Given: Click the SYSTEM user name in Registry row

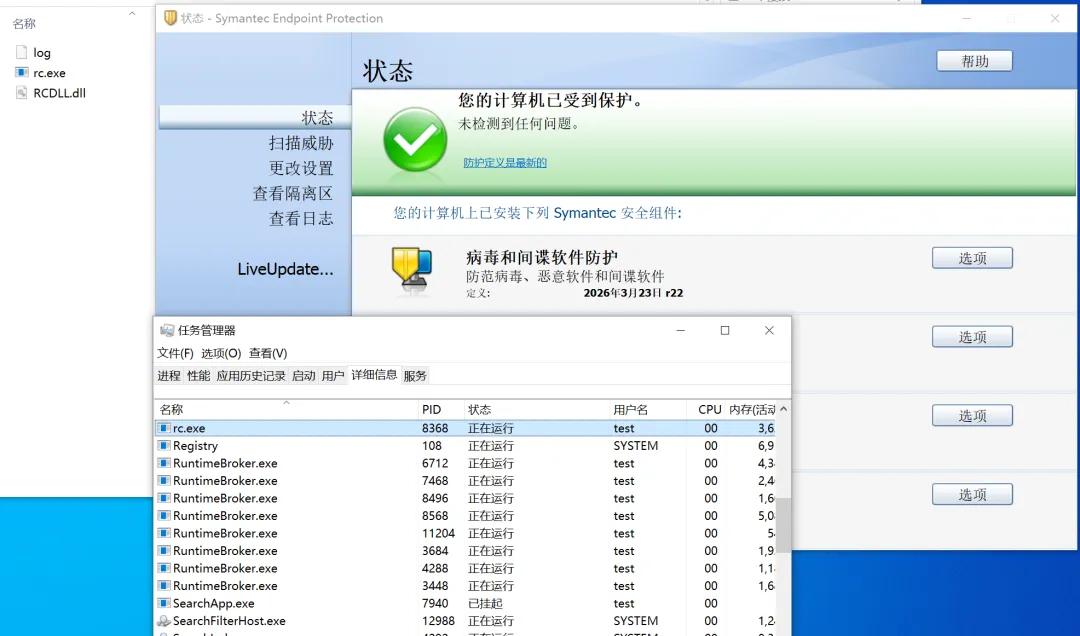Looking at the screenshot, I should (x=636, y=446).
